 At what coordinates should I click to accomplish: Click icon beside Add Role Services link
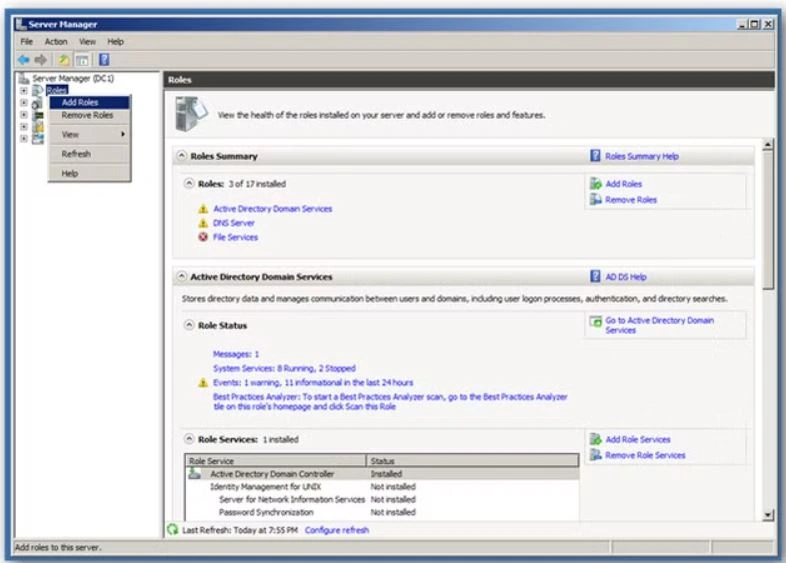(x=596, y=439)
